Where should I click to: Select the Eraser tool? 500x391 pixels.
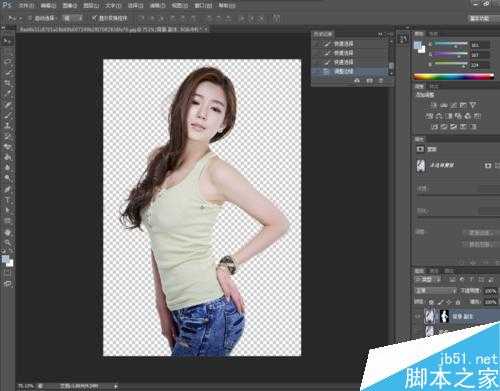7,147
